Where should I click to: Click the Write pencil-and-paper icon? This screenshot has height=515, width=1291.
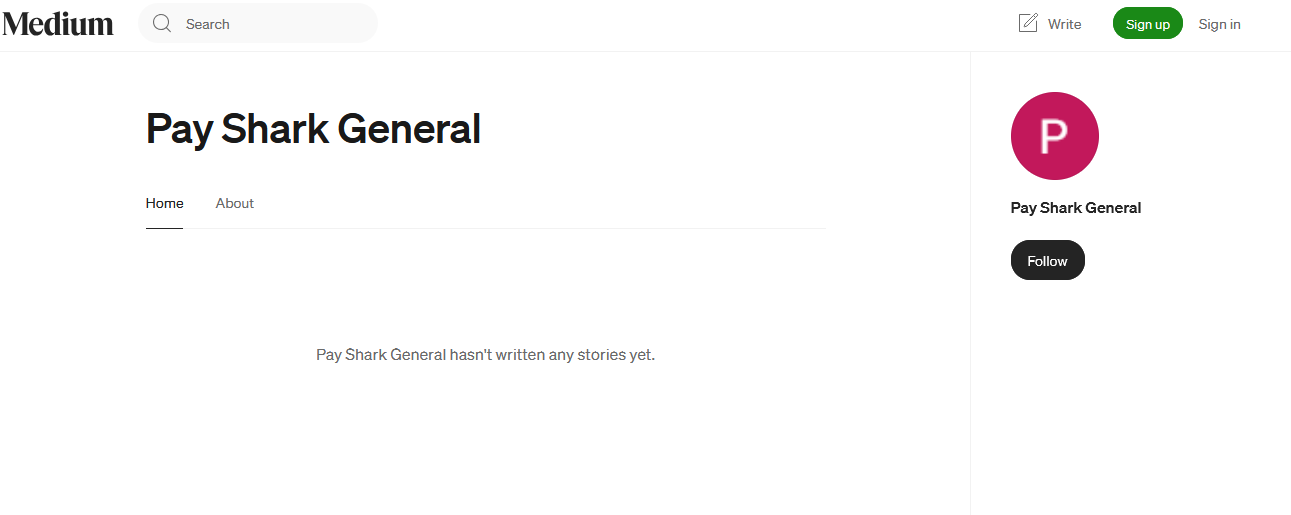click(1028, 23)
